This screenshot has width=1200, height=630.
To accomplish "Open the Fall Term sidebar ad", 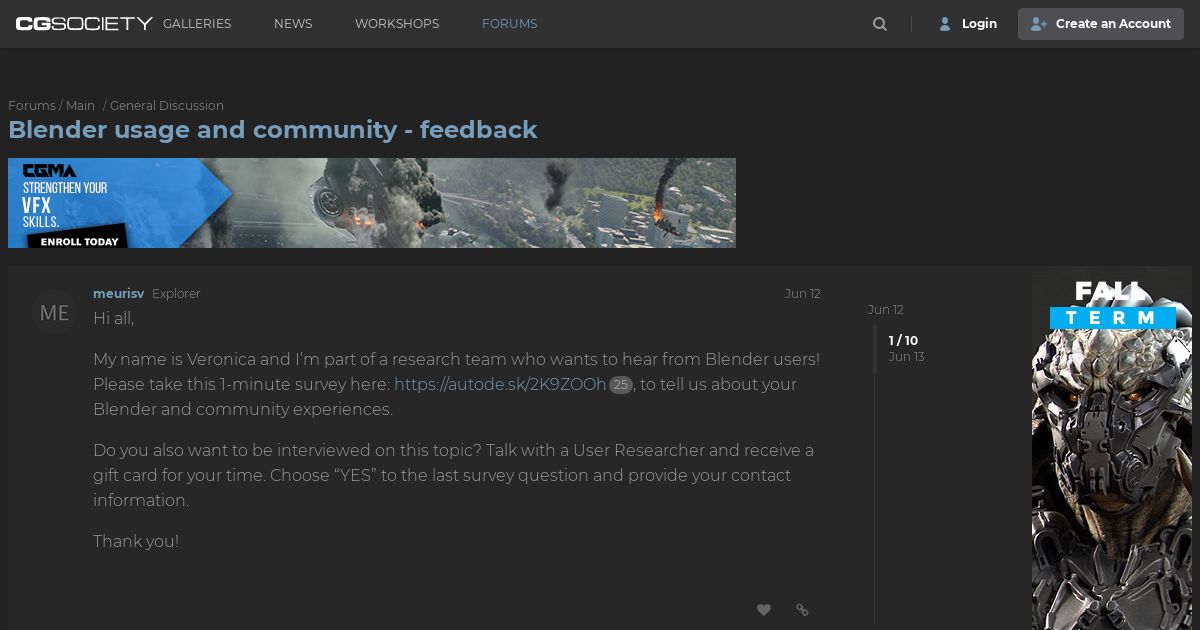I will [1112, 449].
